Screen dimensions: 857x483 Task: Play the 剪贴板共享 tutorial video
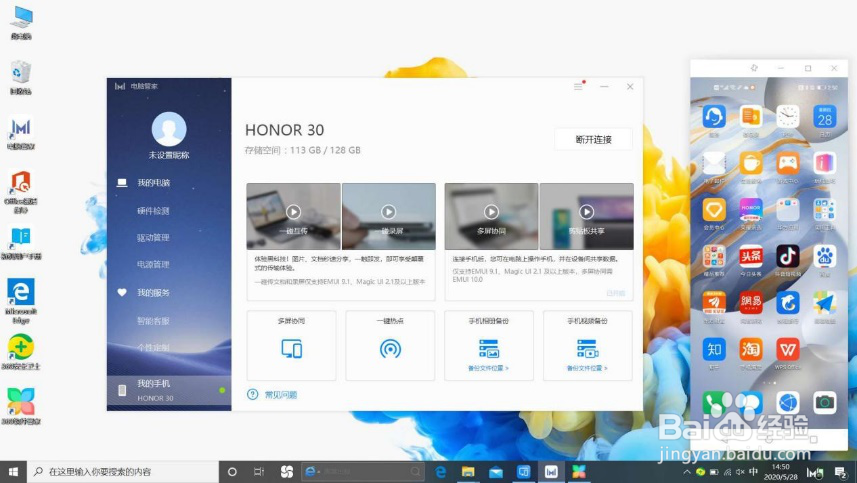[x=586, y=212]
